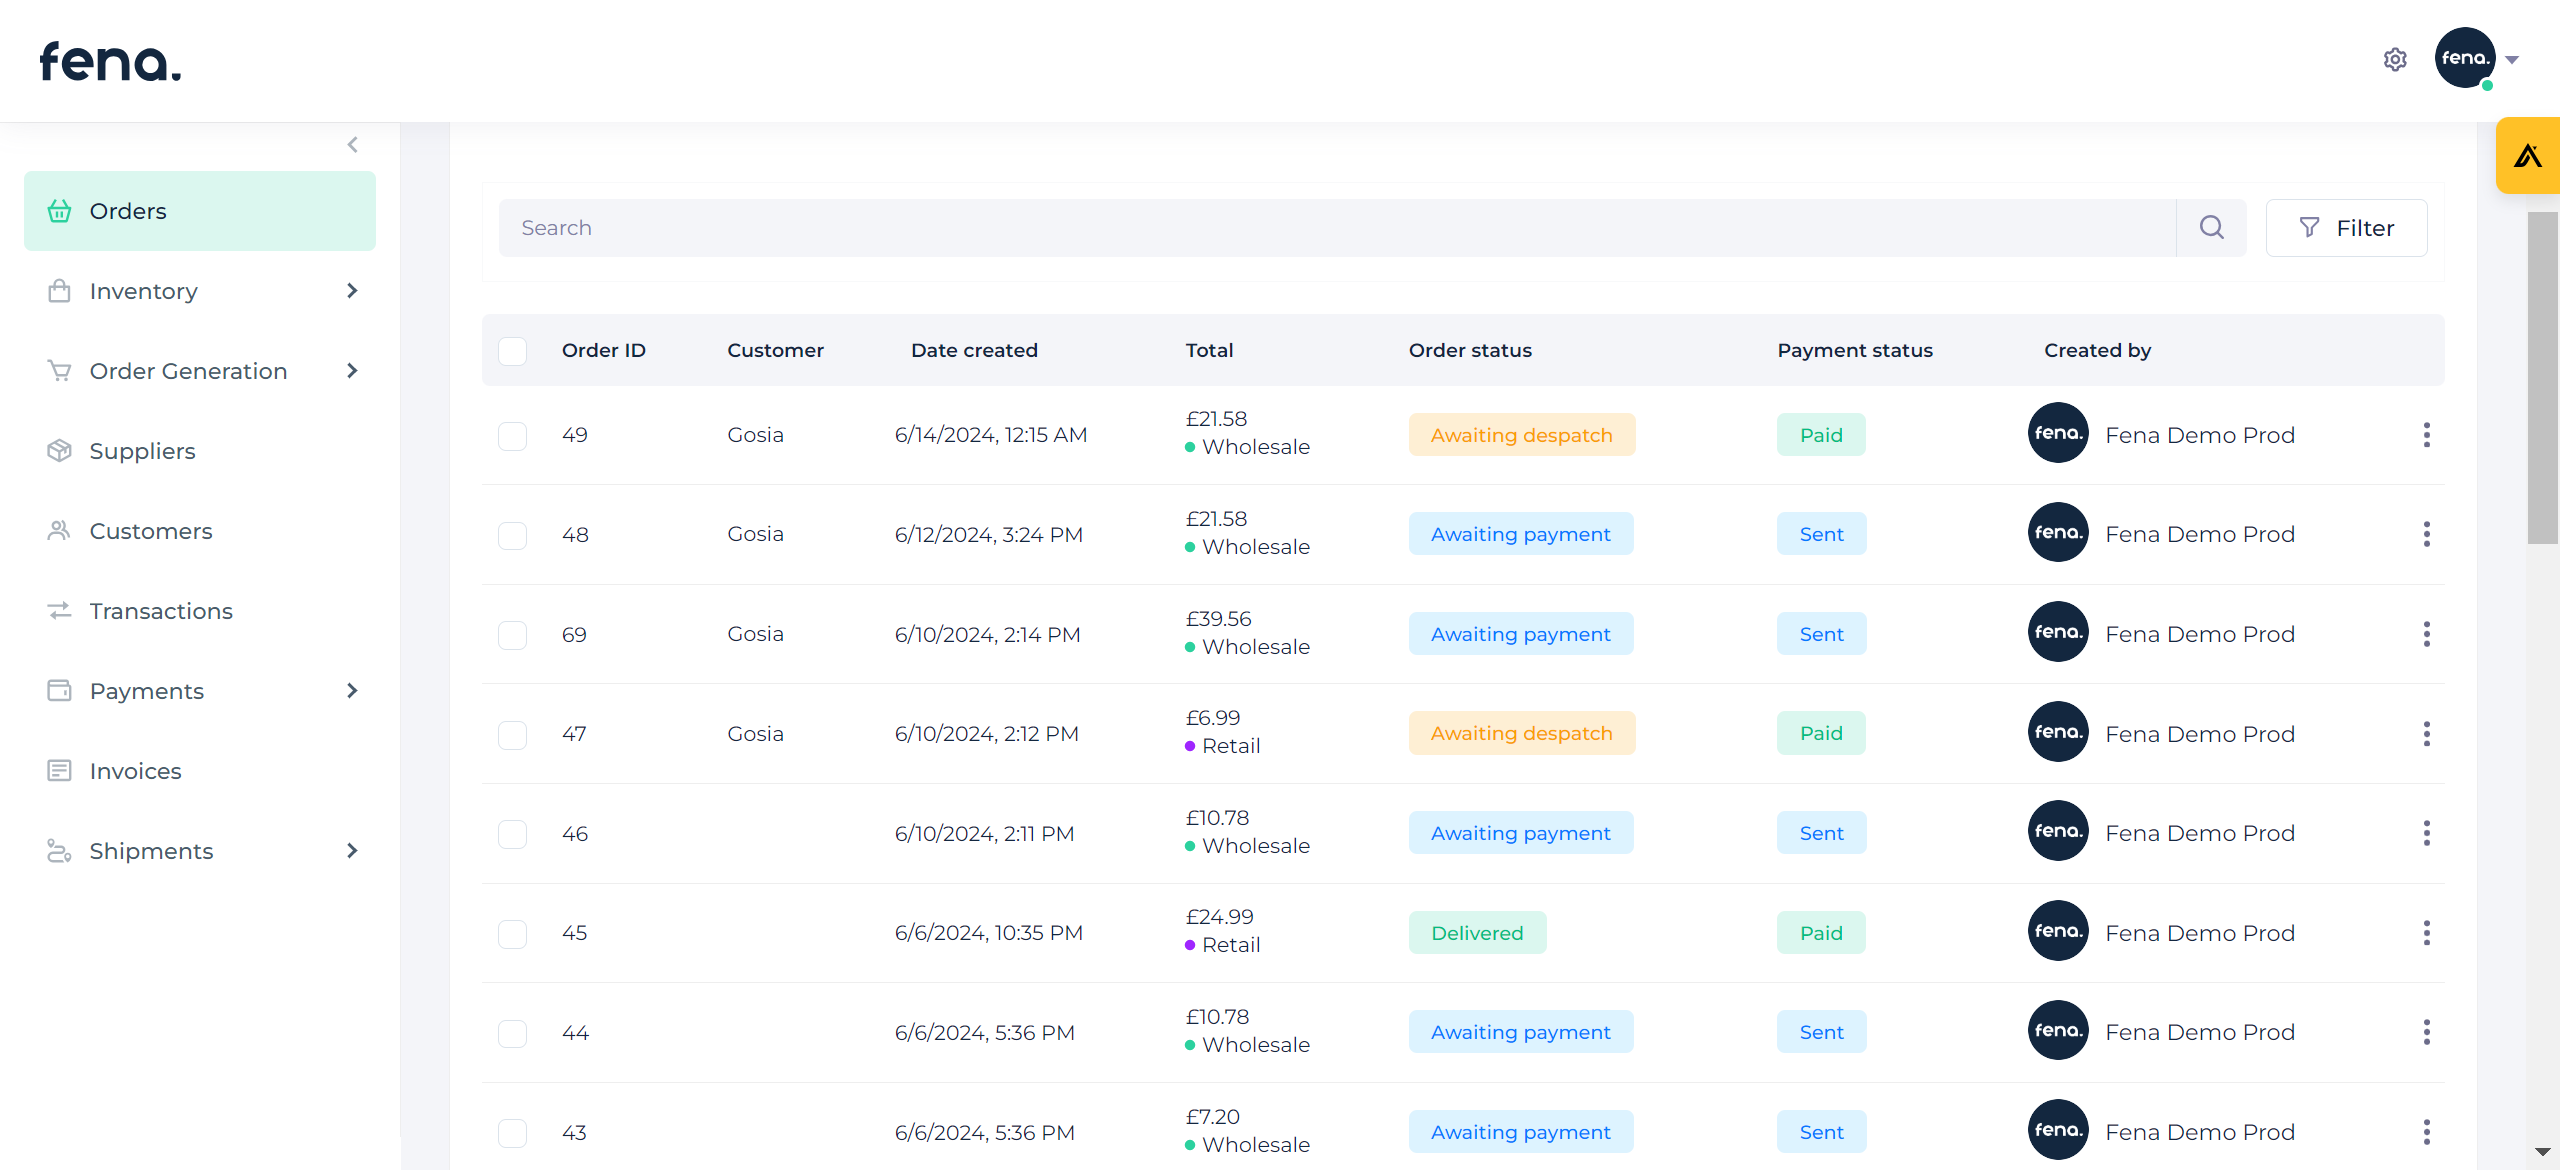The height and width of the screenshot is (1170, 2560).
Task: Click the search magnifier icon
Action: [x=2211, y=228]
